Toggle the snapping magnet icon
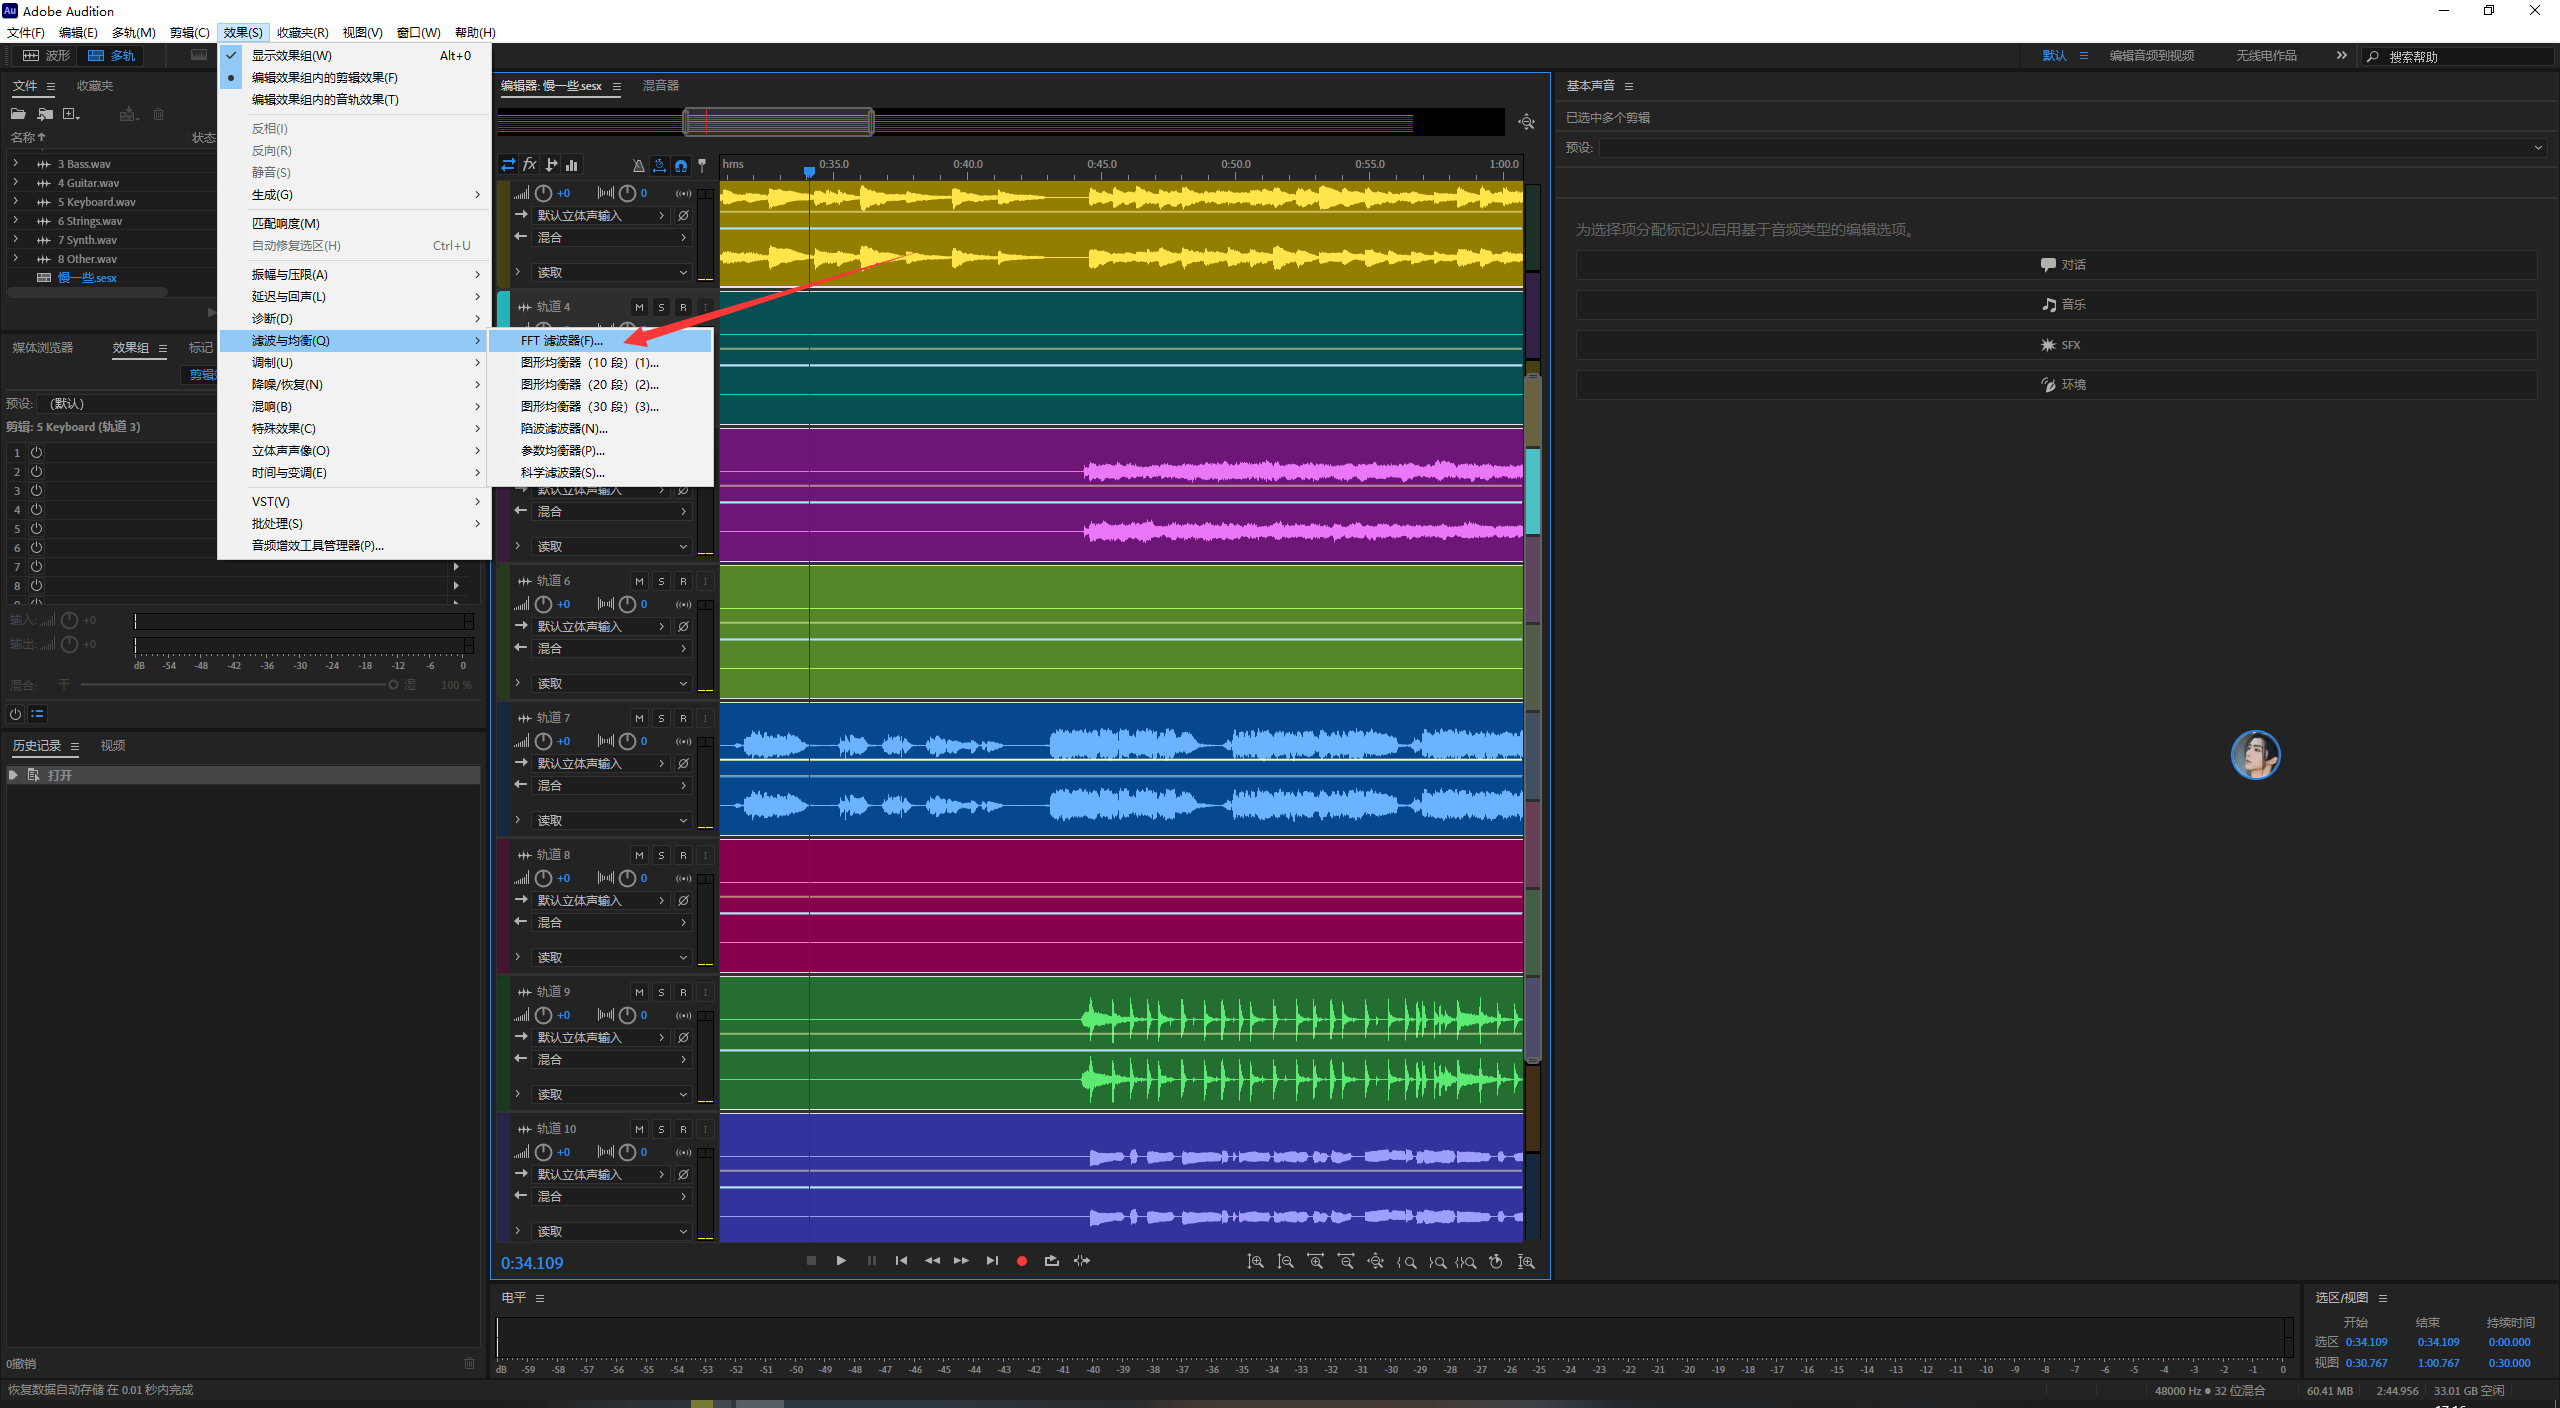Screen dimensions: 2560x1408 (681, 165)
